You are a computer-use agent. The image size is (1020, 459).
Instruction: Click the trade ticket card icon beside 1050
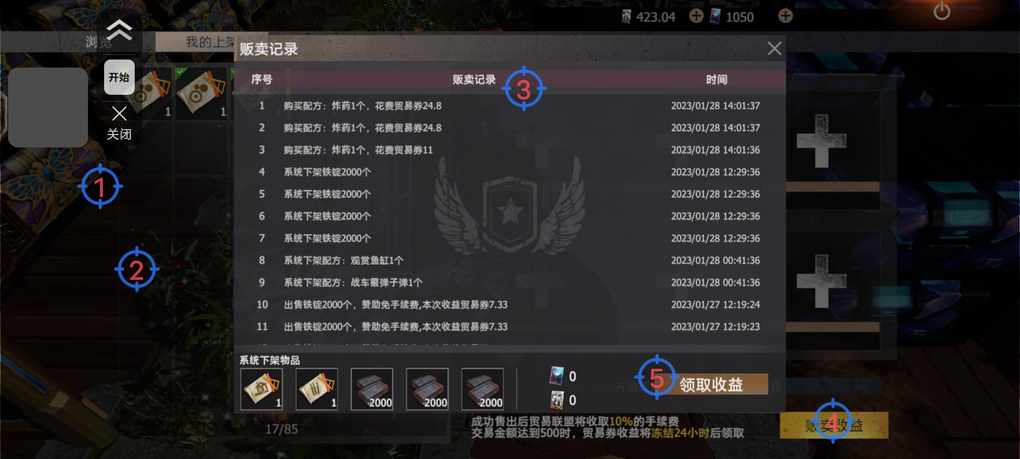click(x=716, y=17)
